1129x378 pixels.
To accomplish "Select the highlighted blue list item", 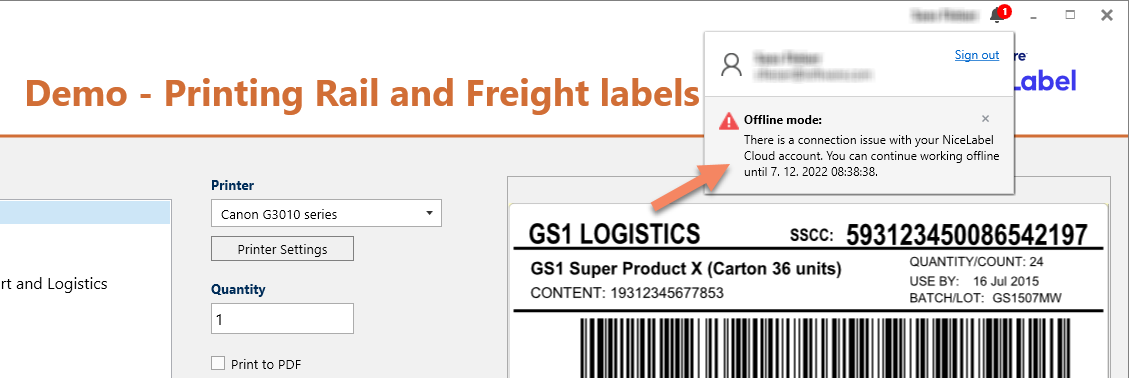I will (x=85, y=212).
